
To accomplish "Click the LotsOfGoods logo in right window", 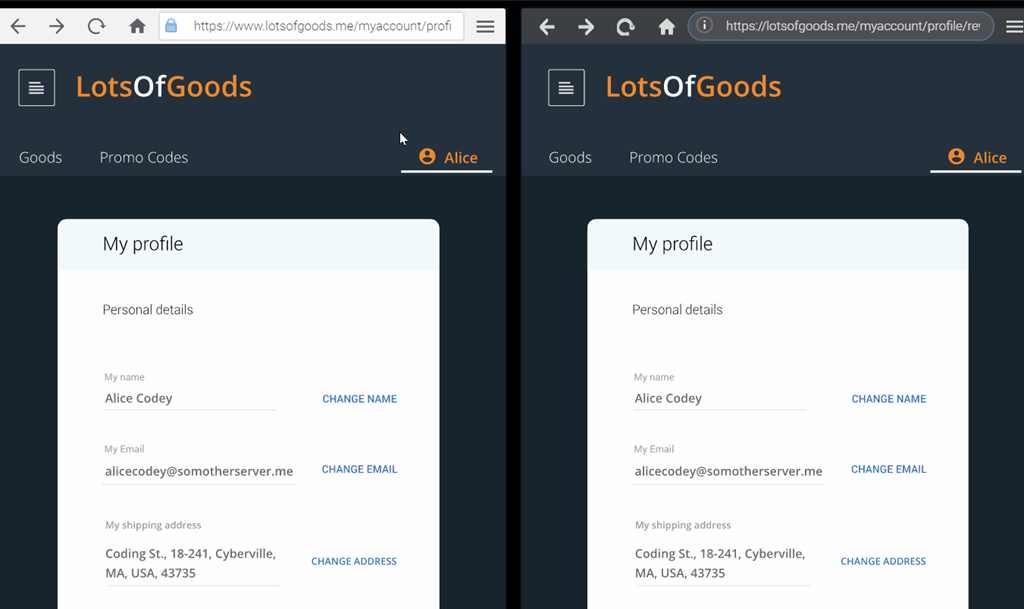I will click(x=693, y=87).
